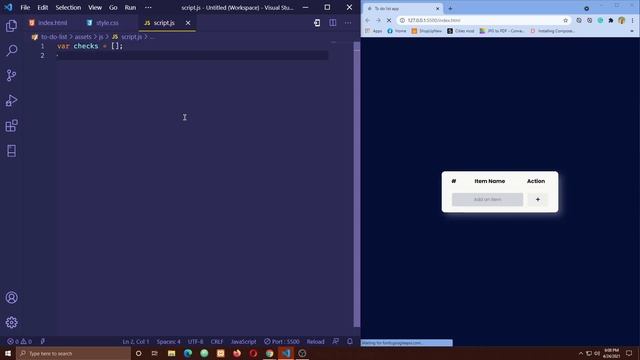
Task: Open the Home bookmark
Action: click(397, 31)
